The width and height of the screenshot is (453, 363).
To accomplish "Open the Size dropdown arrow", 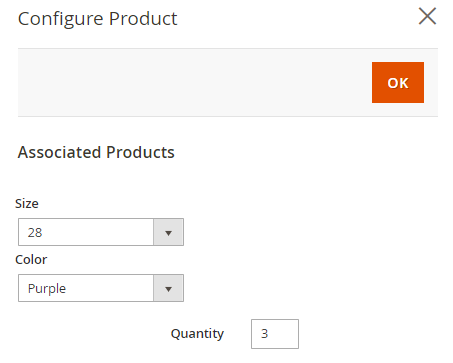I will [168, 232].
